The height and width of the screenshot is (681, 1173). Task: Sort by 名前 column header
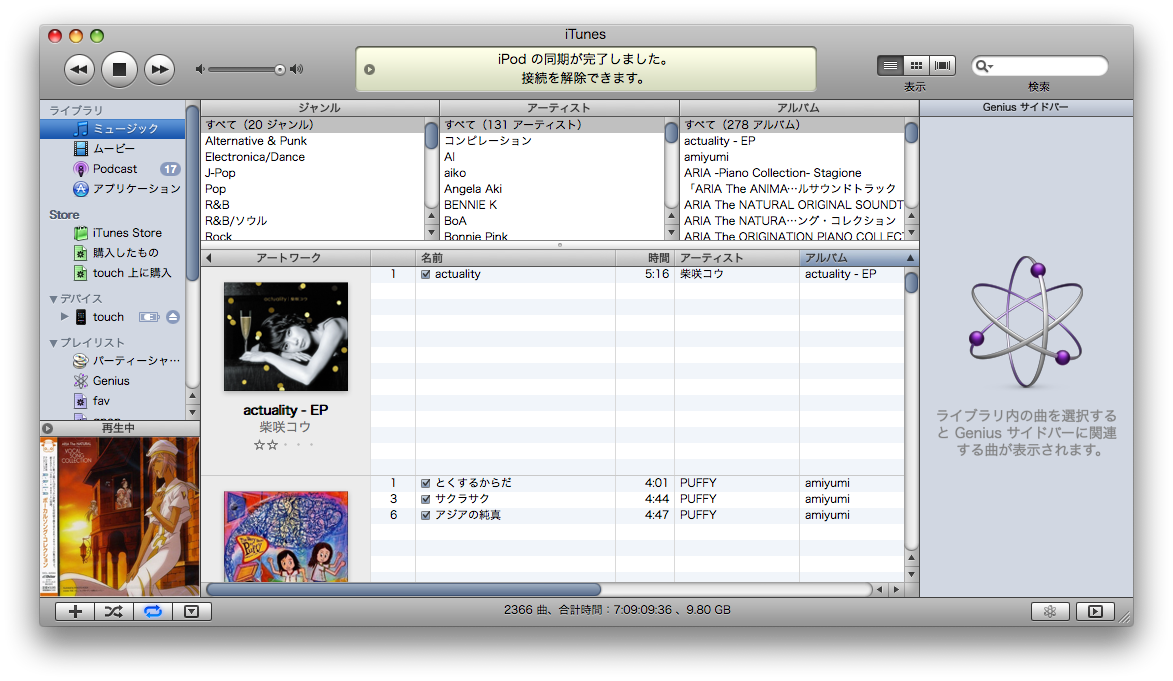coord(515,258)
